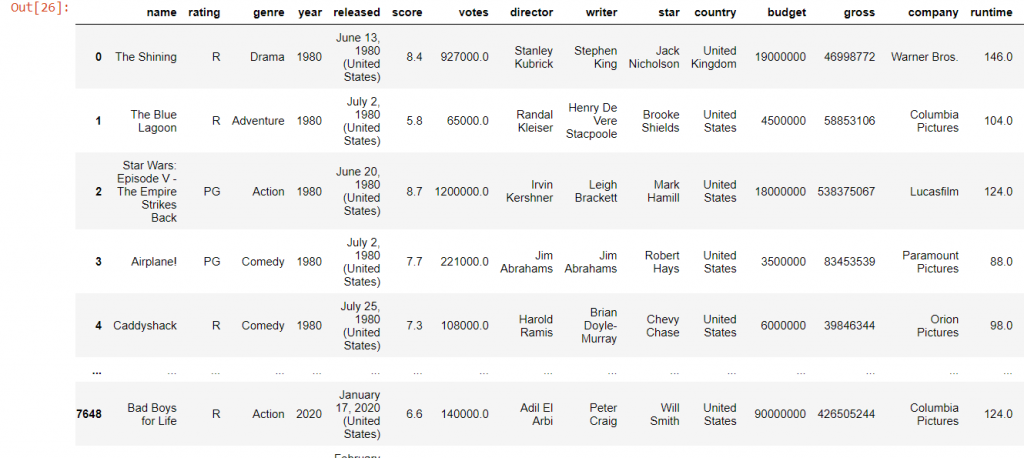Select row index 7648 label
Viewport: 1024px width, 458px height.
[89, 414]
